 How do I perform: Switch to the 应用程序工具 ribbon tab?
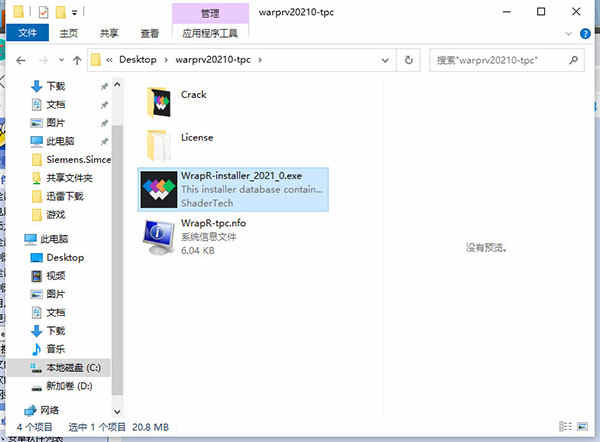[x=210, y=33]
